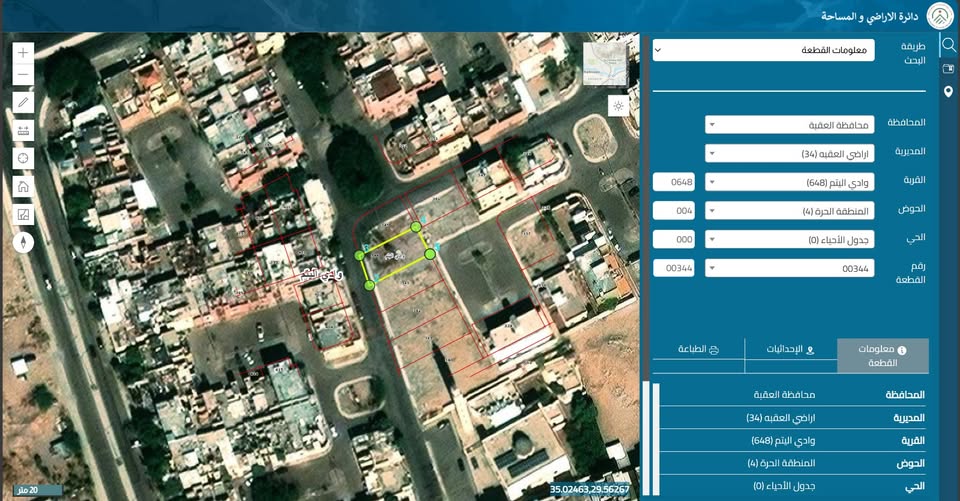Click the neighborhood code field 000
This screenshot has width=960, height=501.
click(674, 239)
